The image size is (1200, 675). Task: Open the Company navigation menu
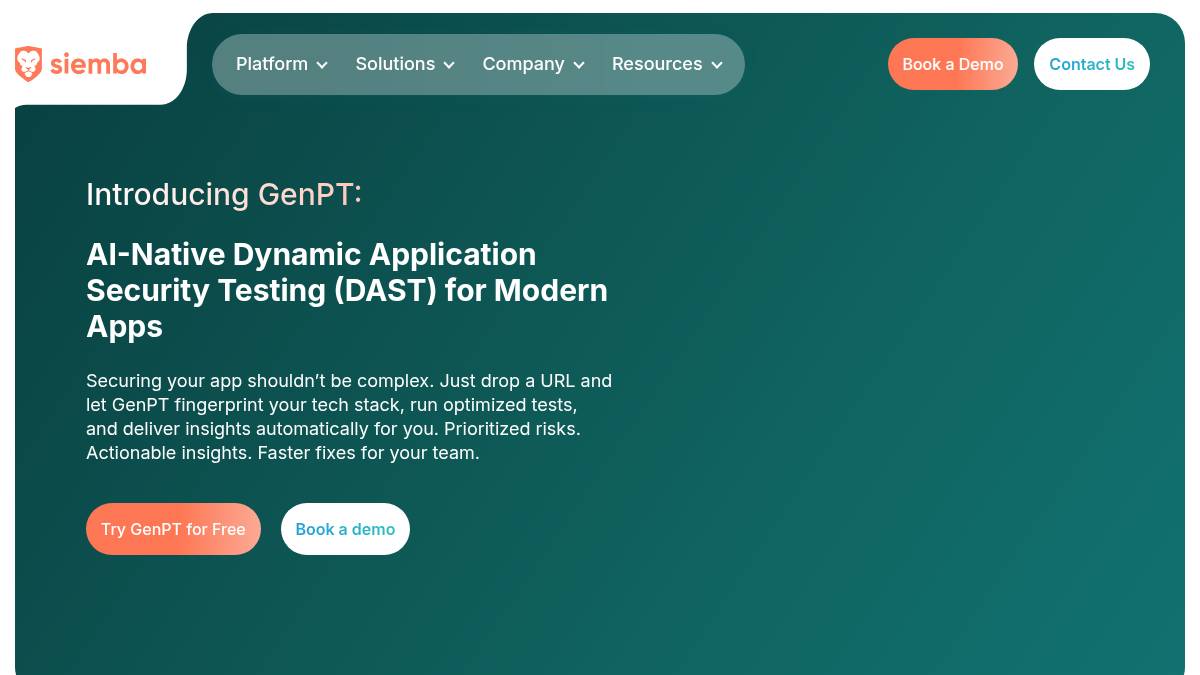523,64
